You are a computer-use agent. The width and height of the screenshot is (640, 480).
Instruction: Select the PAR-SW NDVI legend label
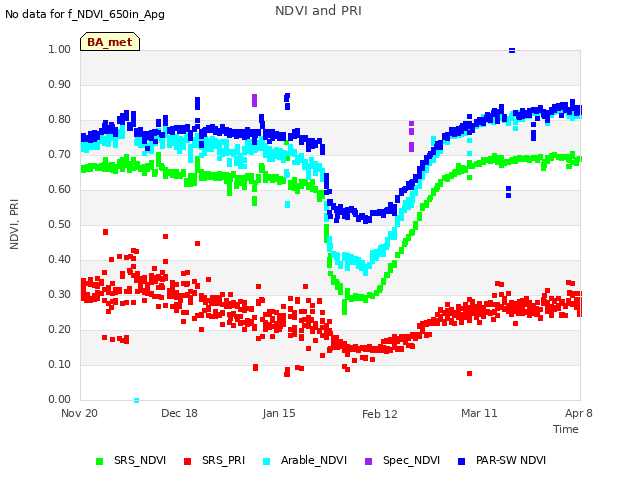click(x=511, y=460)
